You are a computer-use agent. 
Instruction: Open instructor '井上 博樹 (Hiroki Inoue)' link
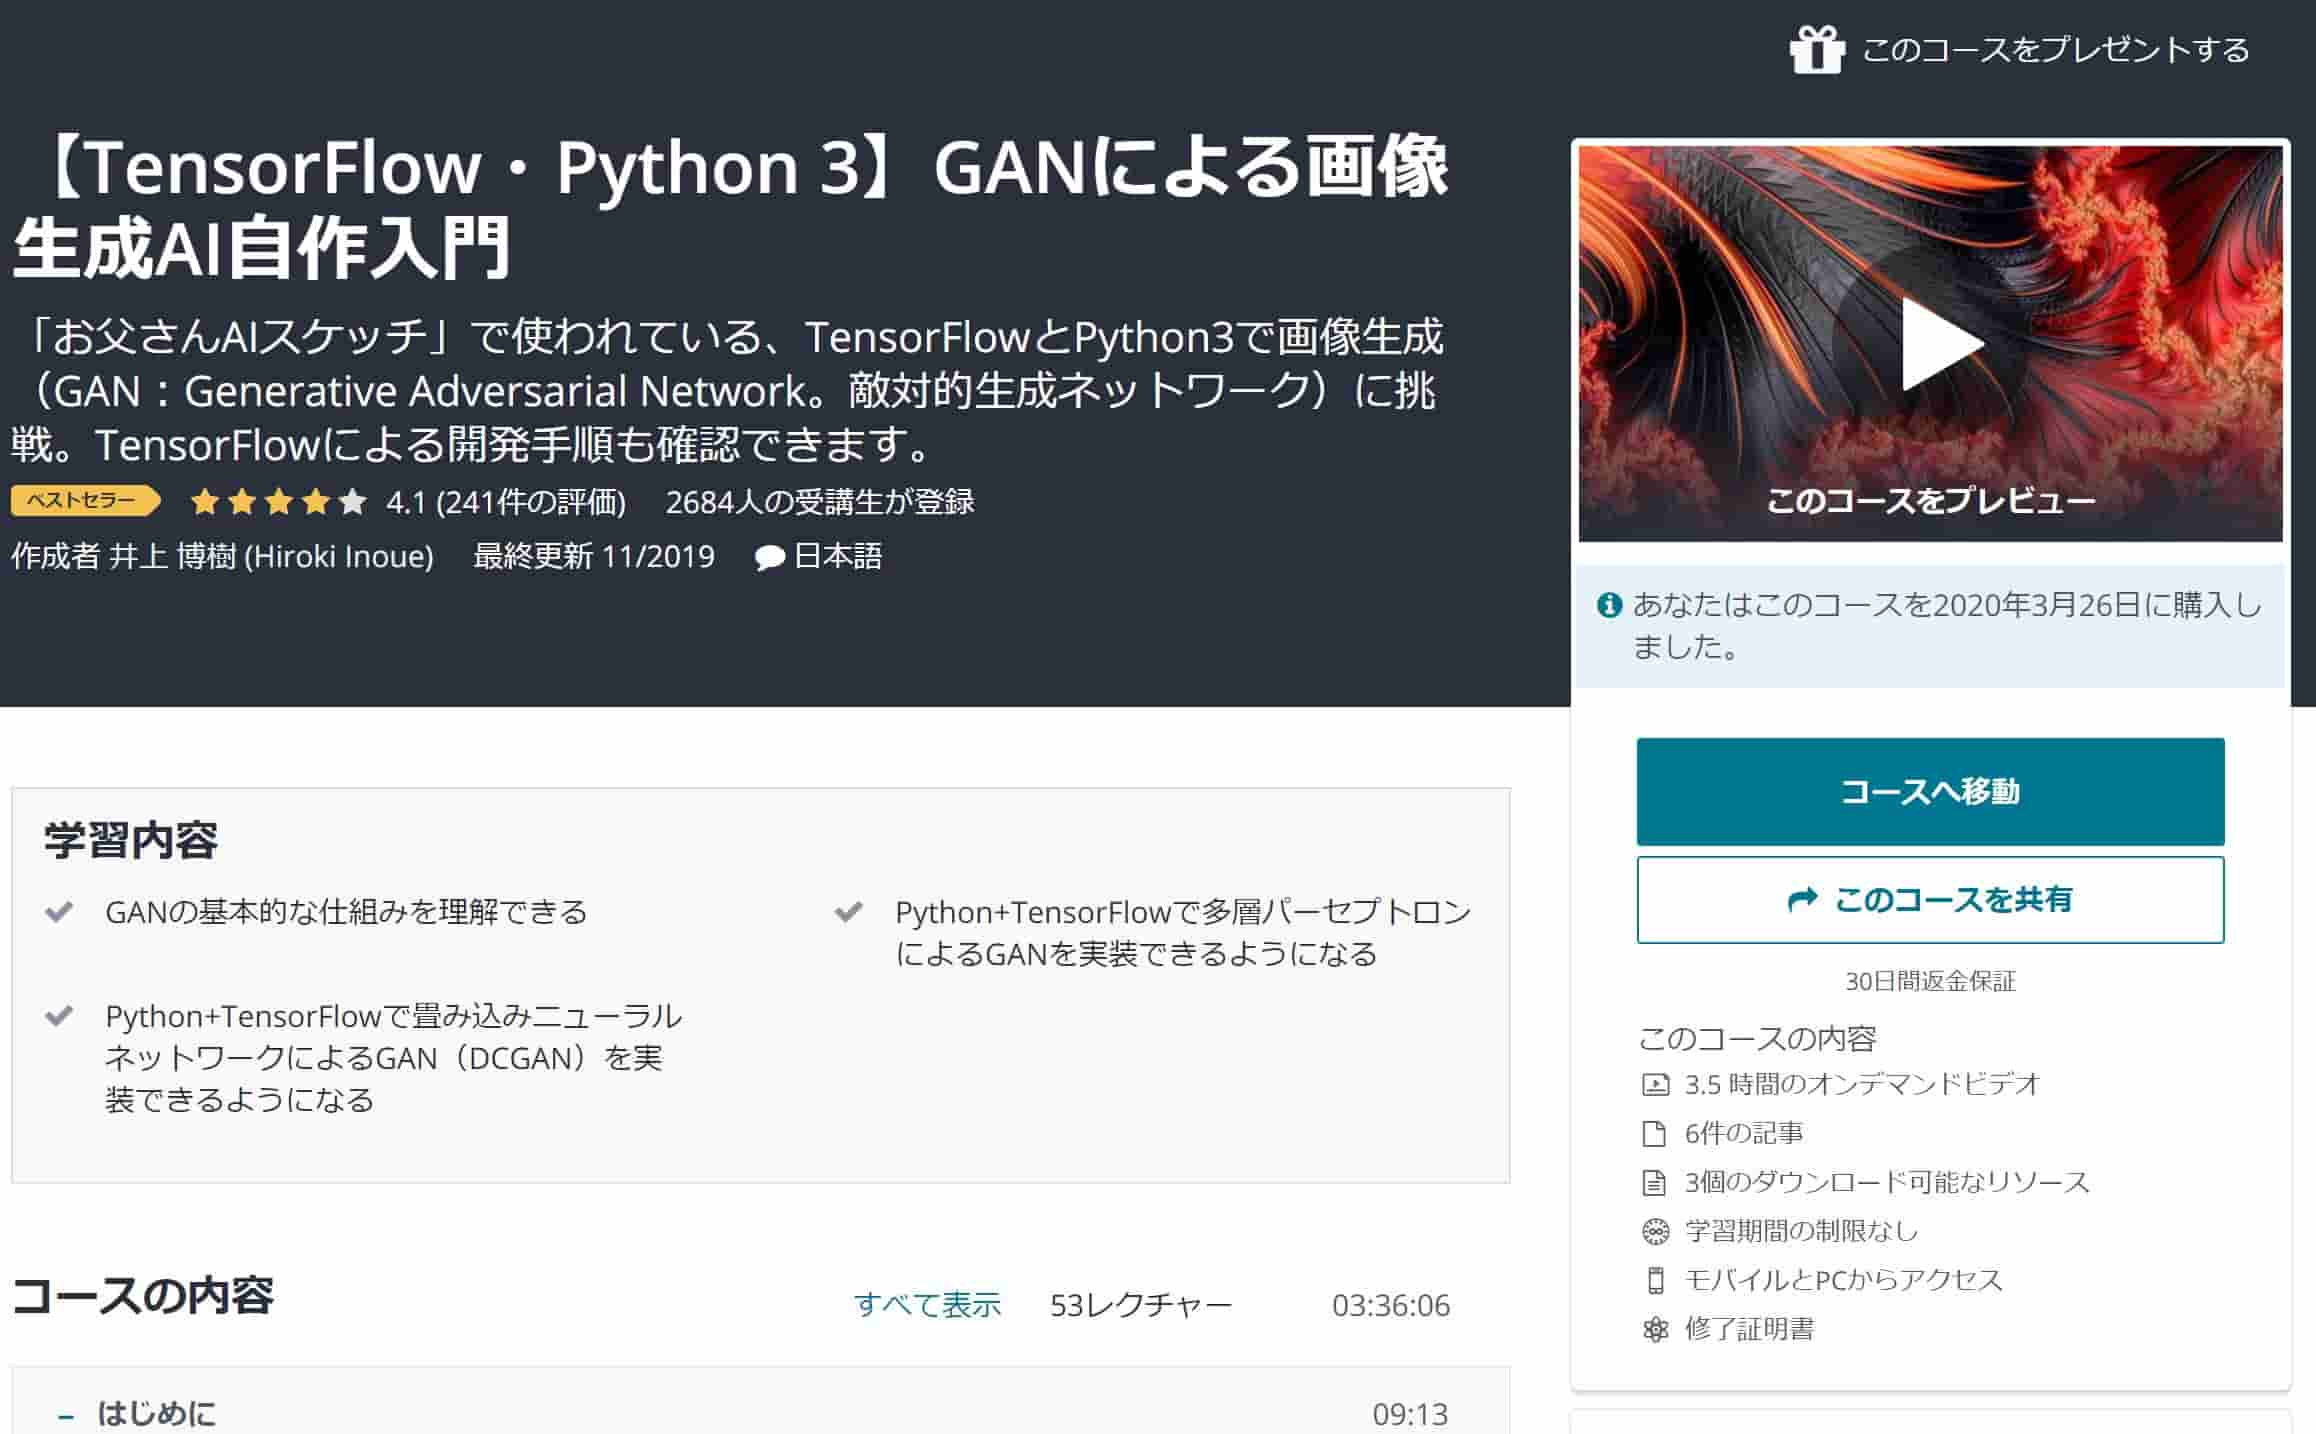point(271,556)
